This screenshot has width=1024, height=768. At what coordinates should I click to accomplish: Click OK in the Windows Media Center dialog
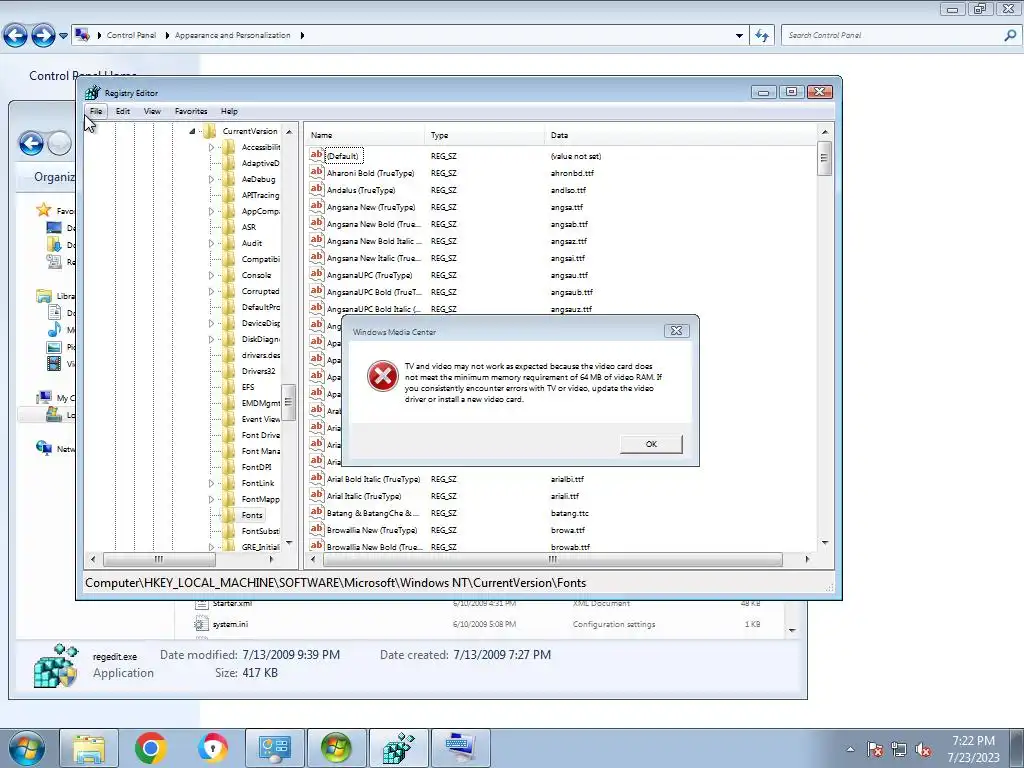coord(651,444)
